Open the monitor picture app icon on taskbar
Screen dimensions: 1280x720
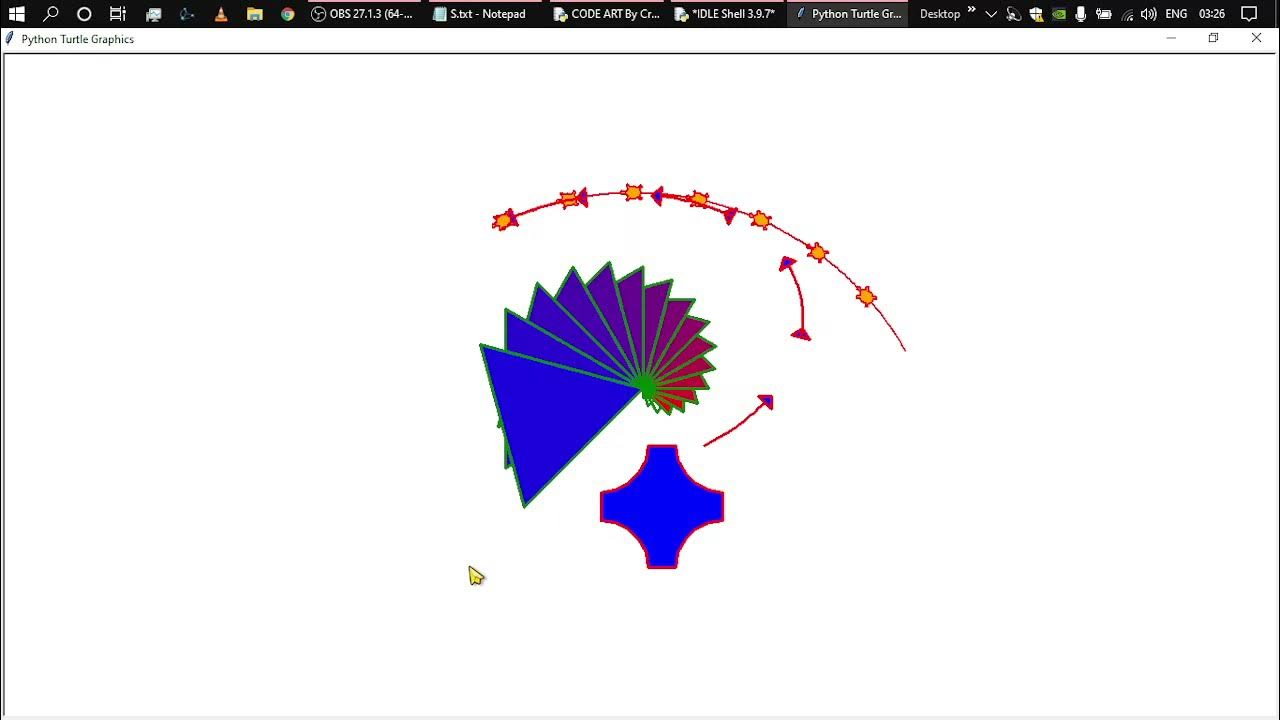[153, 14]
